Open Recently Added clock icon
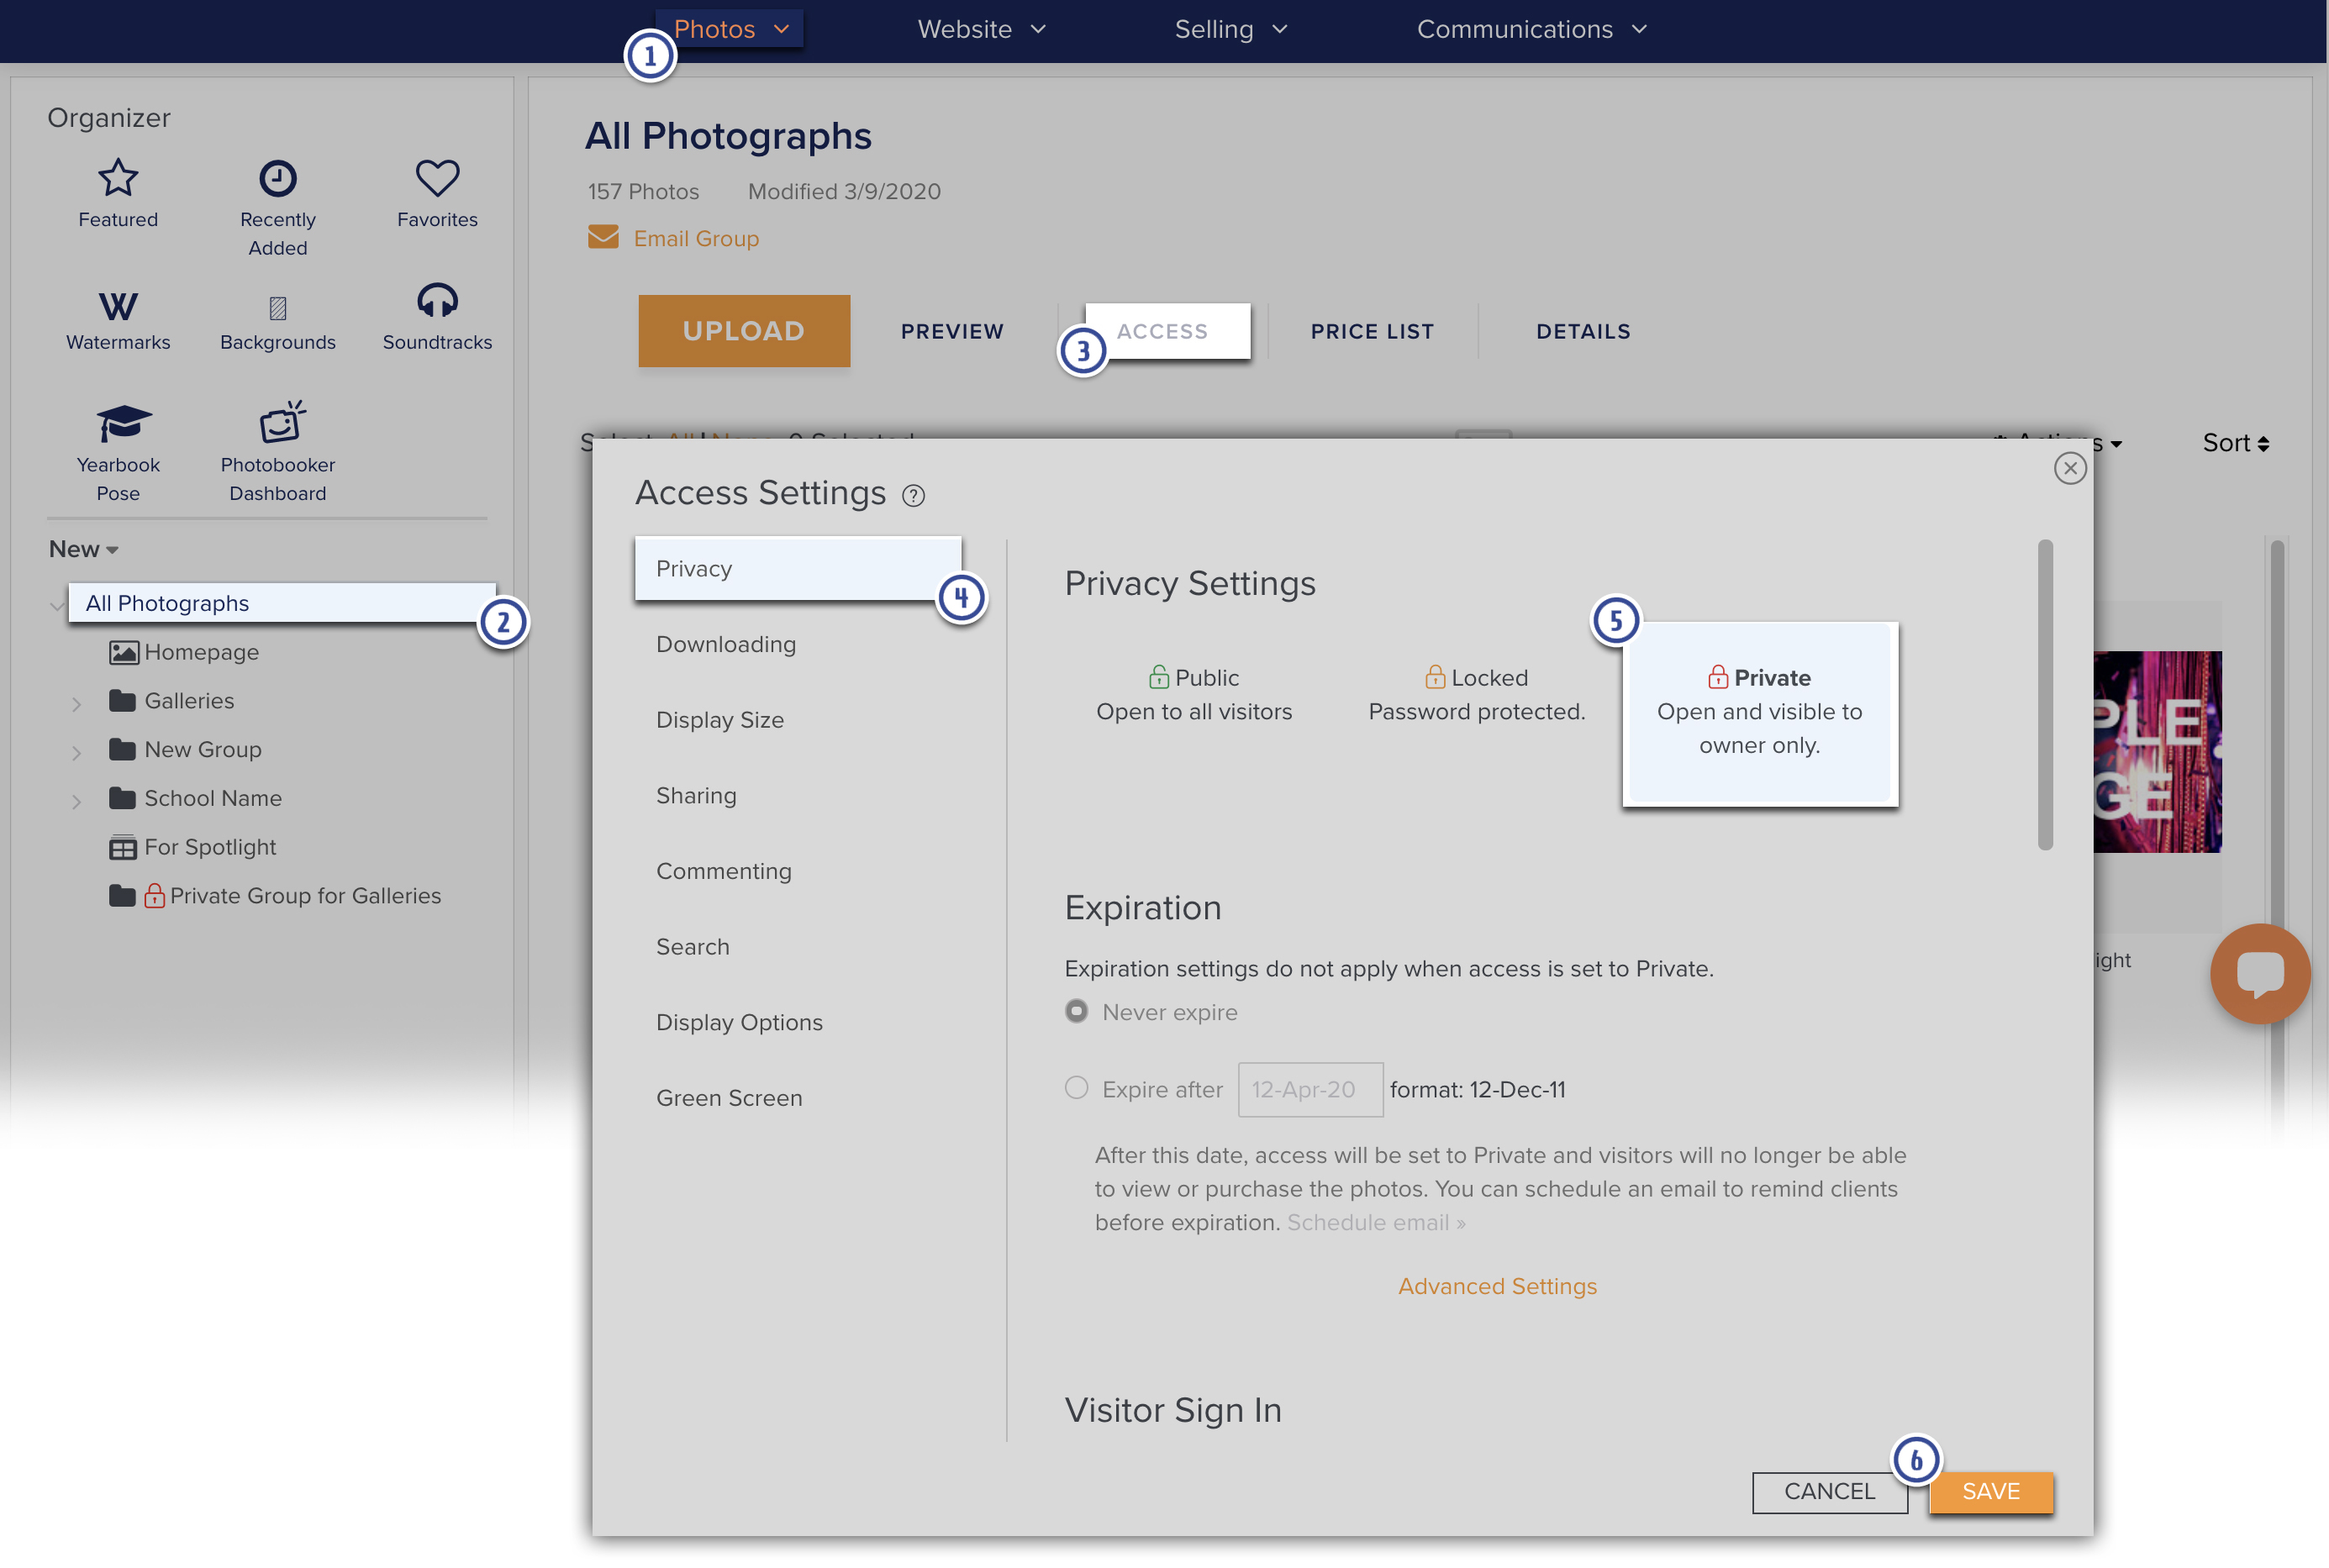The height and width of the screenshot is (1568, 2329). [277, 179]
